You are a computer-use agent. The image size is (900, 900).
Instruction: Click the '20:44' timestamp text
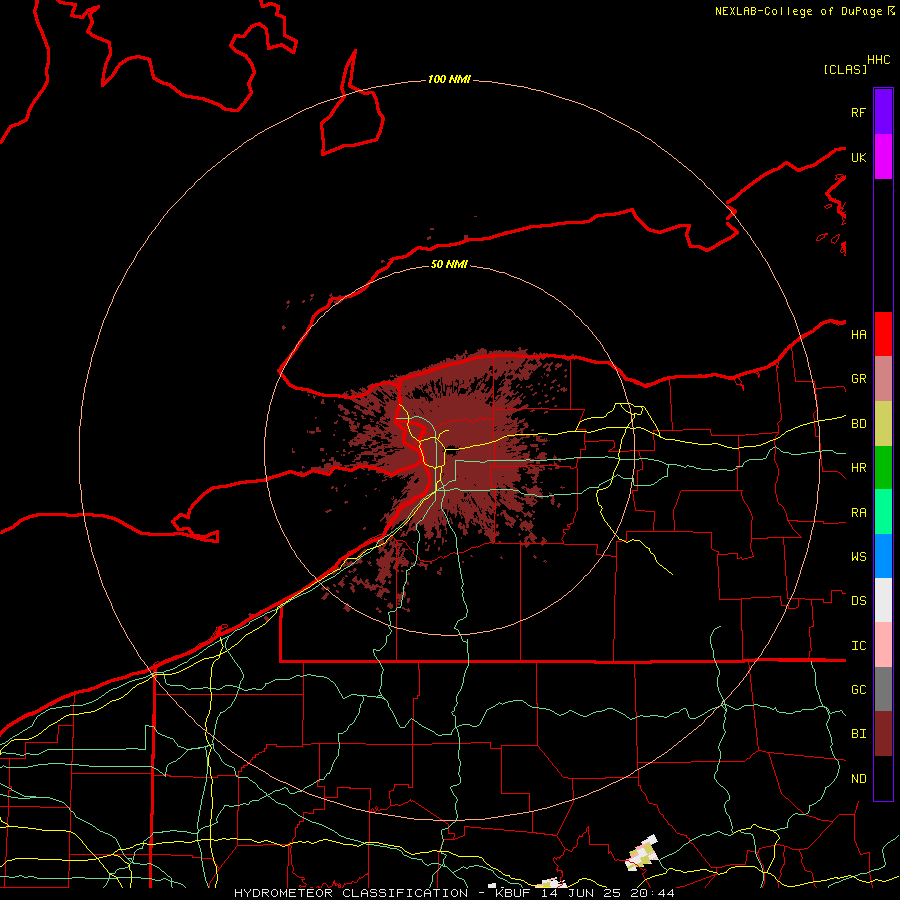pyautogui.click(x=652, y=893)
